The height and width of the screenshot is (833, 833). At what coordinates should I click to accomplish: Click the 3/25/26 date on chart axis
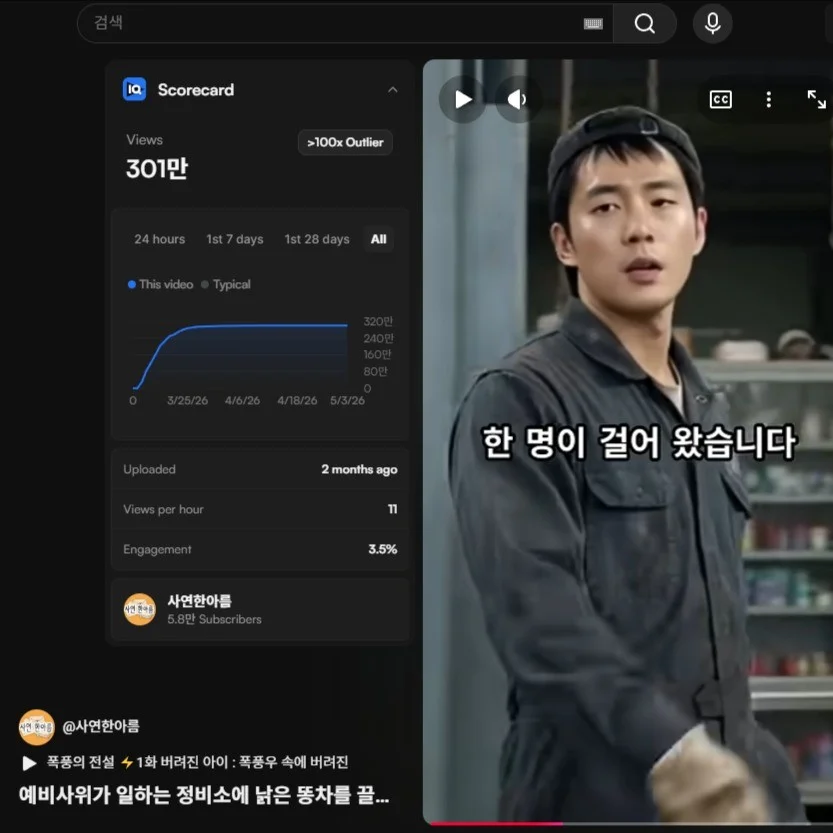188,401
